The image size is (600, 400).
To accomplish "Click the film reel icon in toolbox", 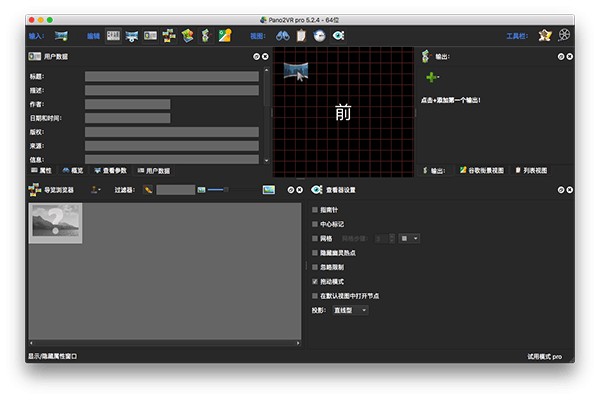I will pyautogui.click(x=565, y=36).
